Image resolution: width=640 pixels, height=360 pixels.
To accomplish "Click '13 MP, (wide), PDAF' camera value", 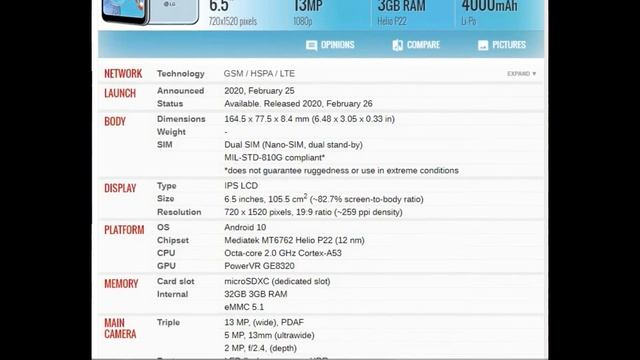I will (264, 322).
